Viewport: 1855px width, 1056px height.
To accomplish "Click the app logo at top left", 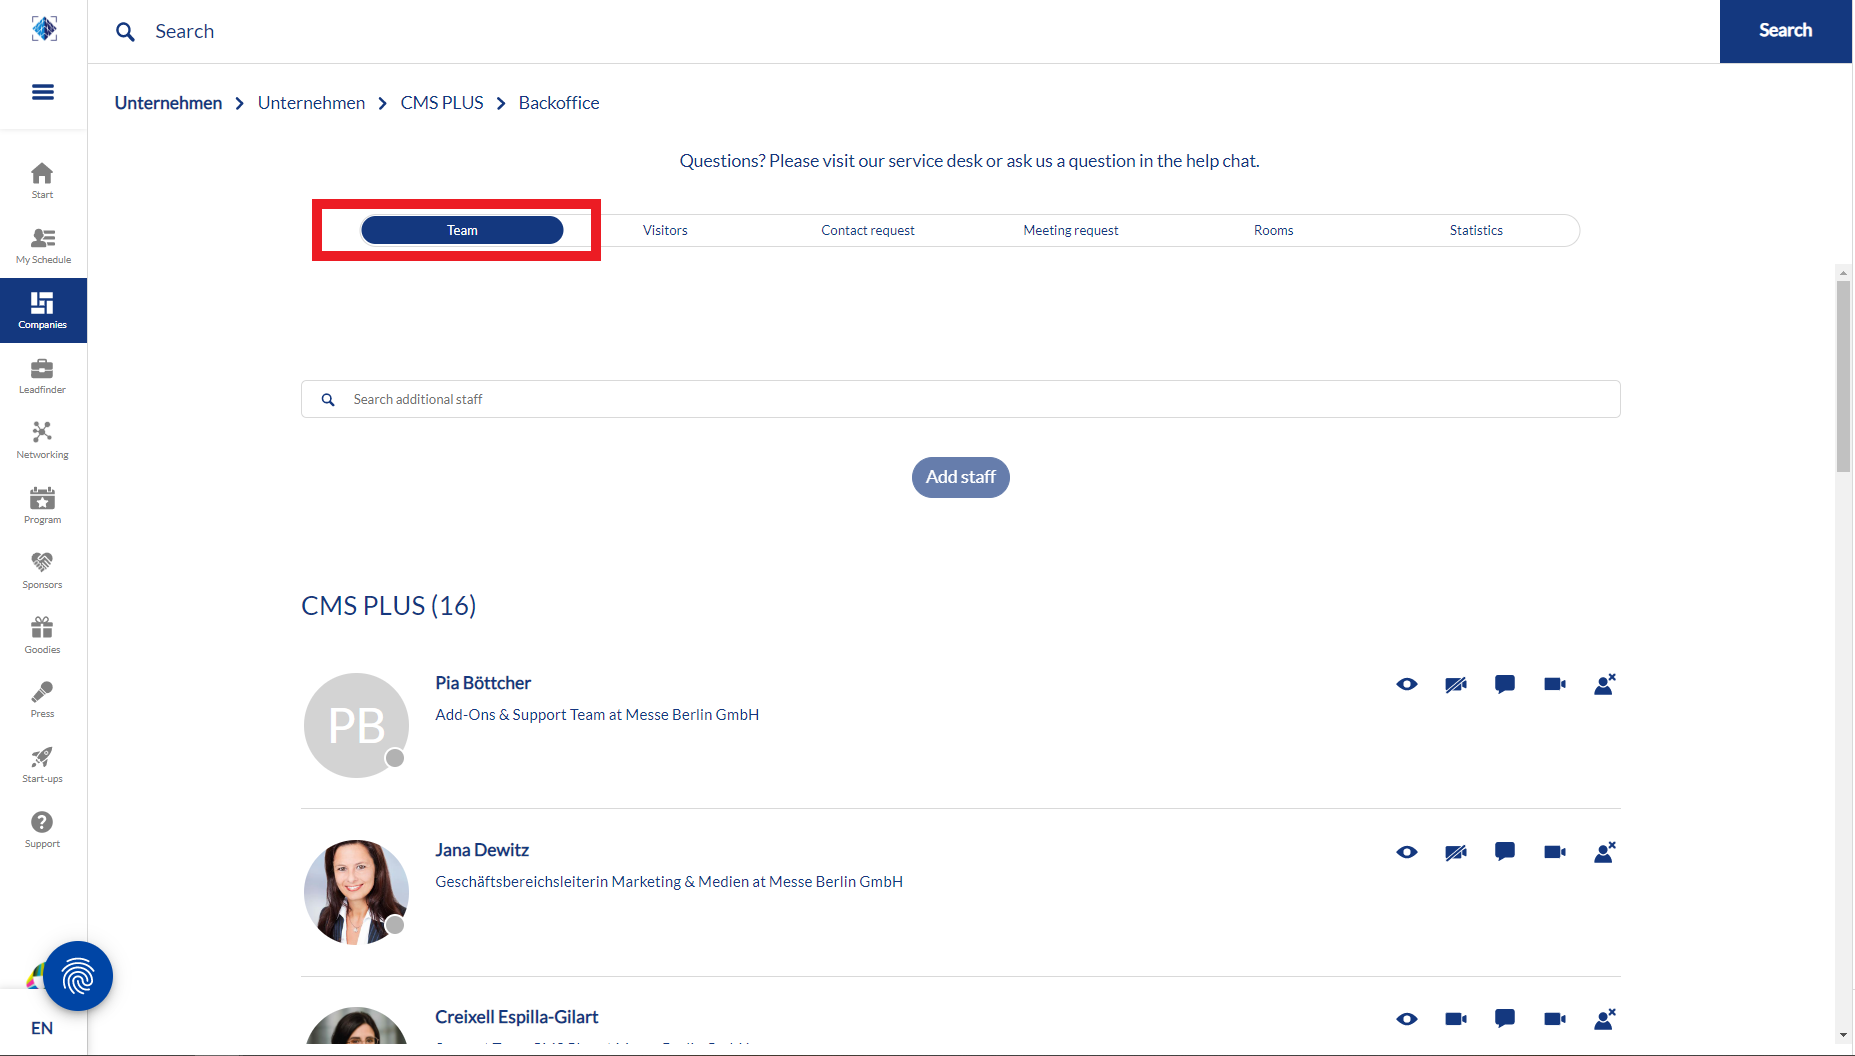I will [x=44, y=29].
